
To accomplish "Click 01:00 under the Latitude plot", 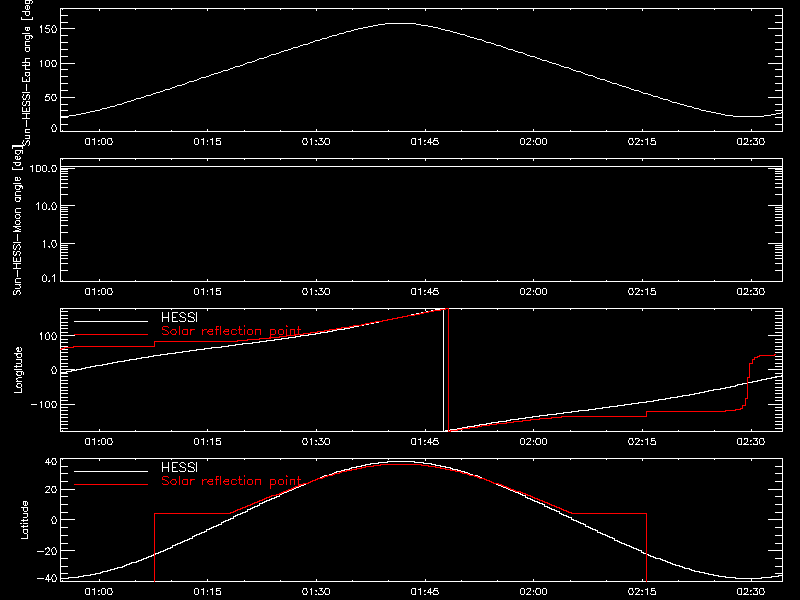I will [98, 592].
